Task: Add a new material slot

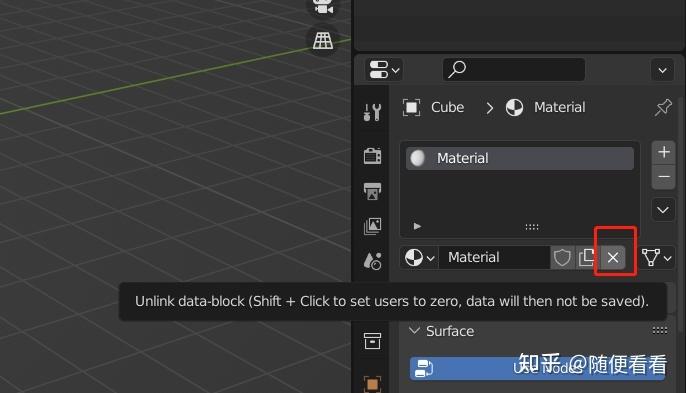Action: [x=663, y=152]
